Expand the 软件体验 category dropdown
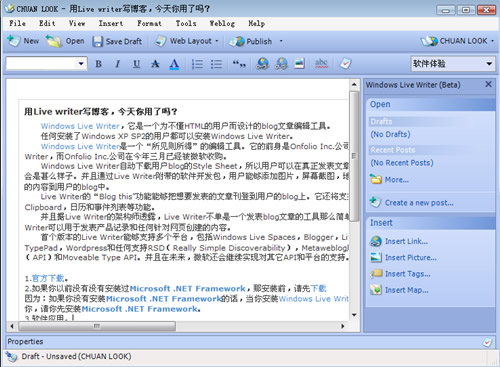Viewport: 500px width, 367px height. 453,63
